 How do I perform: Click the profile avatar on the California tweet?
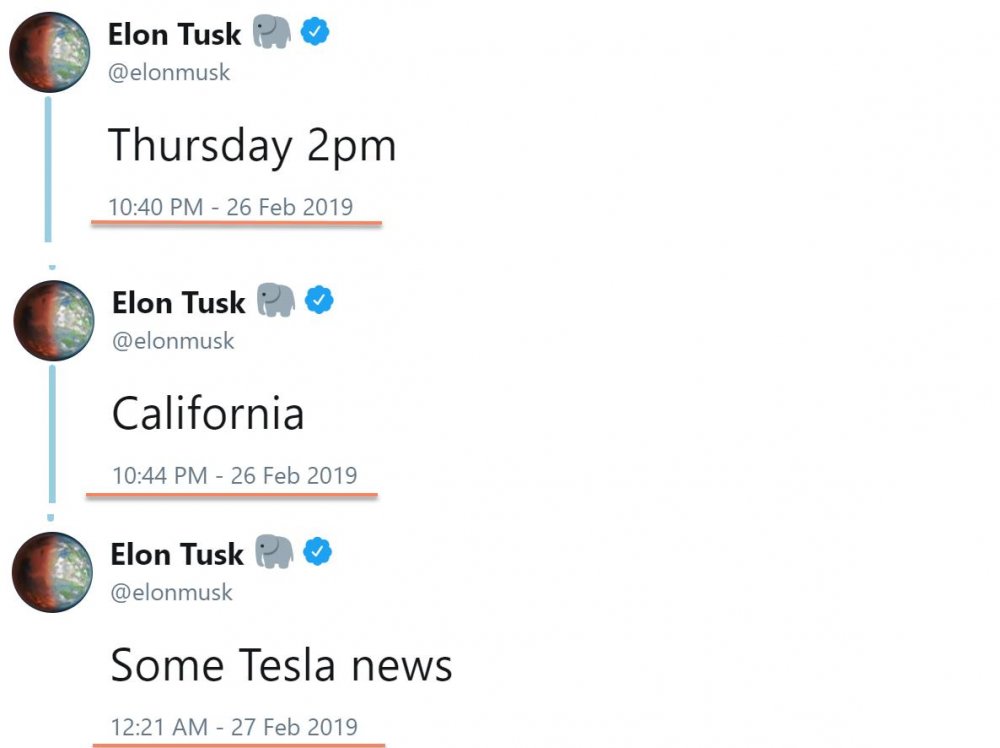click(53, 321)
